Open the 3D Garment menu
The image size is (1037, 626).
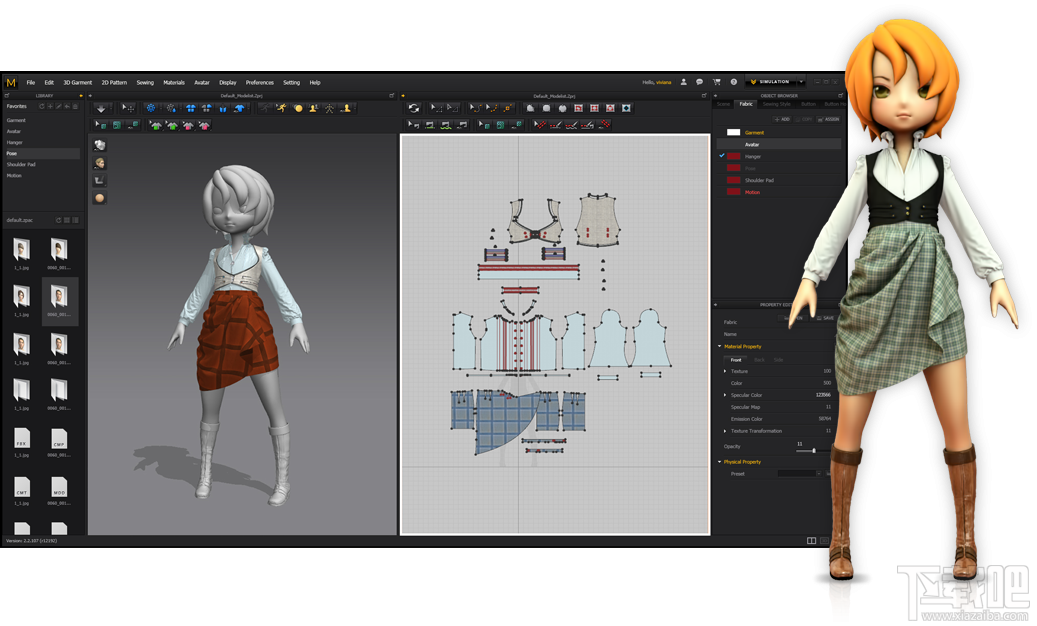[x=77, y=82]
